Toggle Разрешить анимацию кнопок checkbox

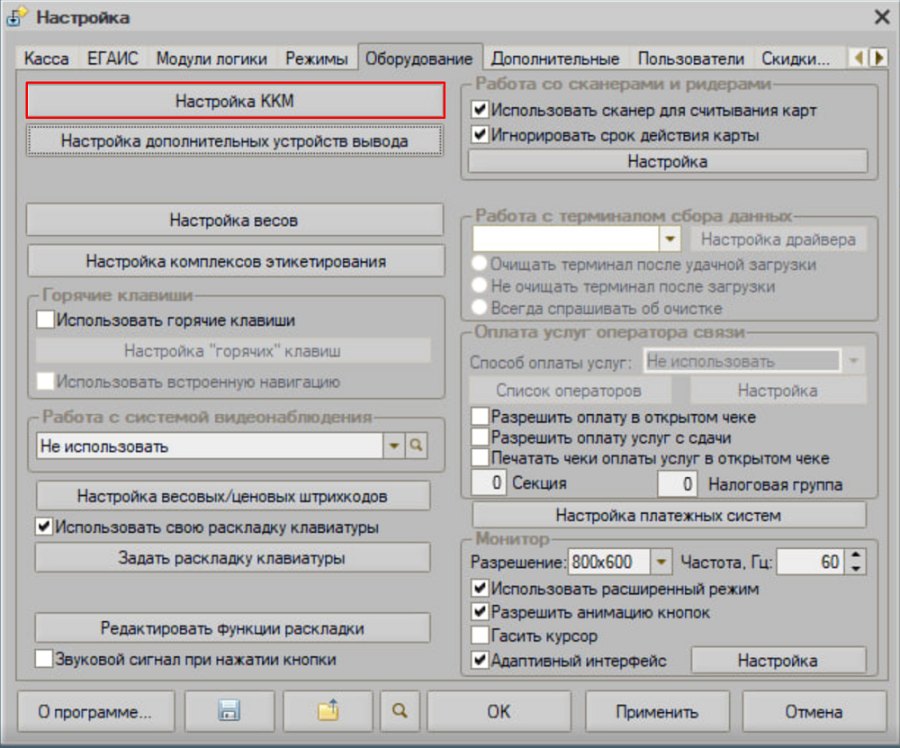(480, 612)
